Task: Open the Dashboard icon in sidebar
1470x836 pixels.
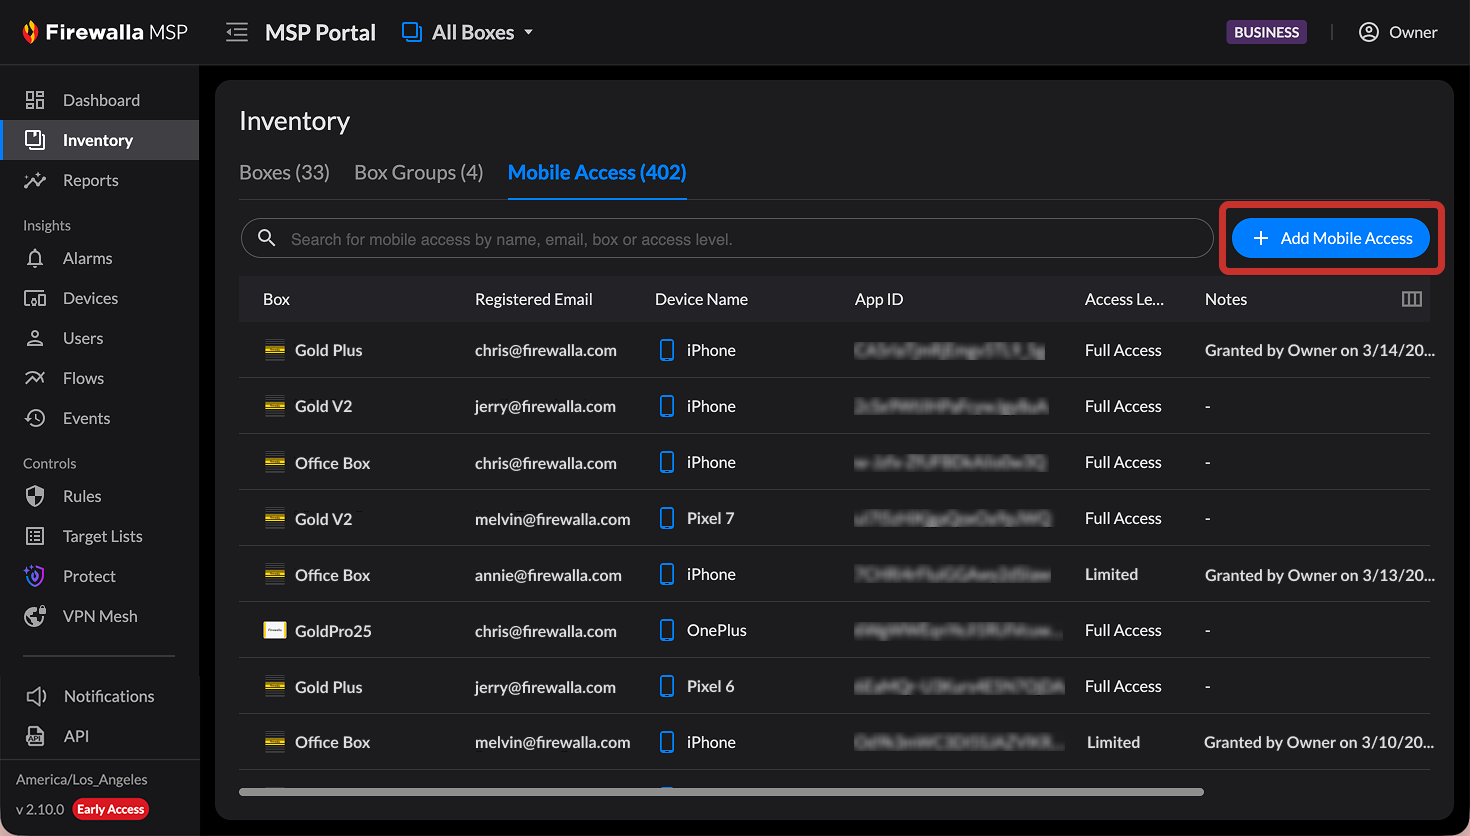Action: [35, 100]
